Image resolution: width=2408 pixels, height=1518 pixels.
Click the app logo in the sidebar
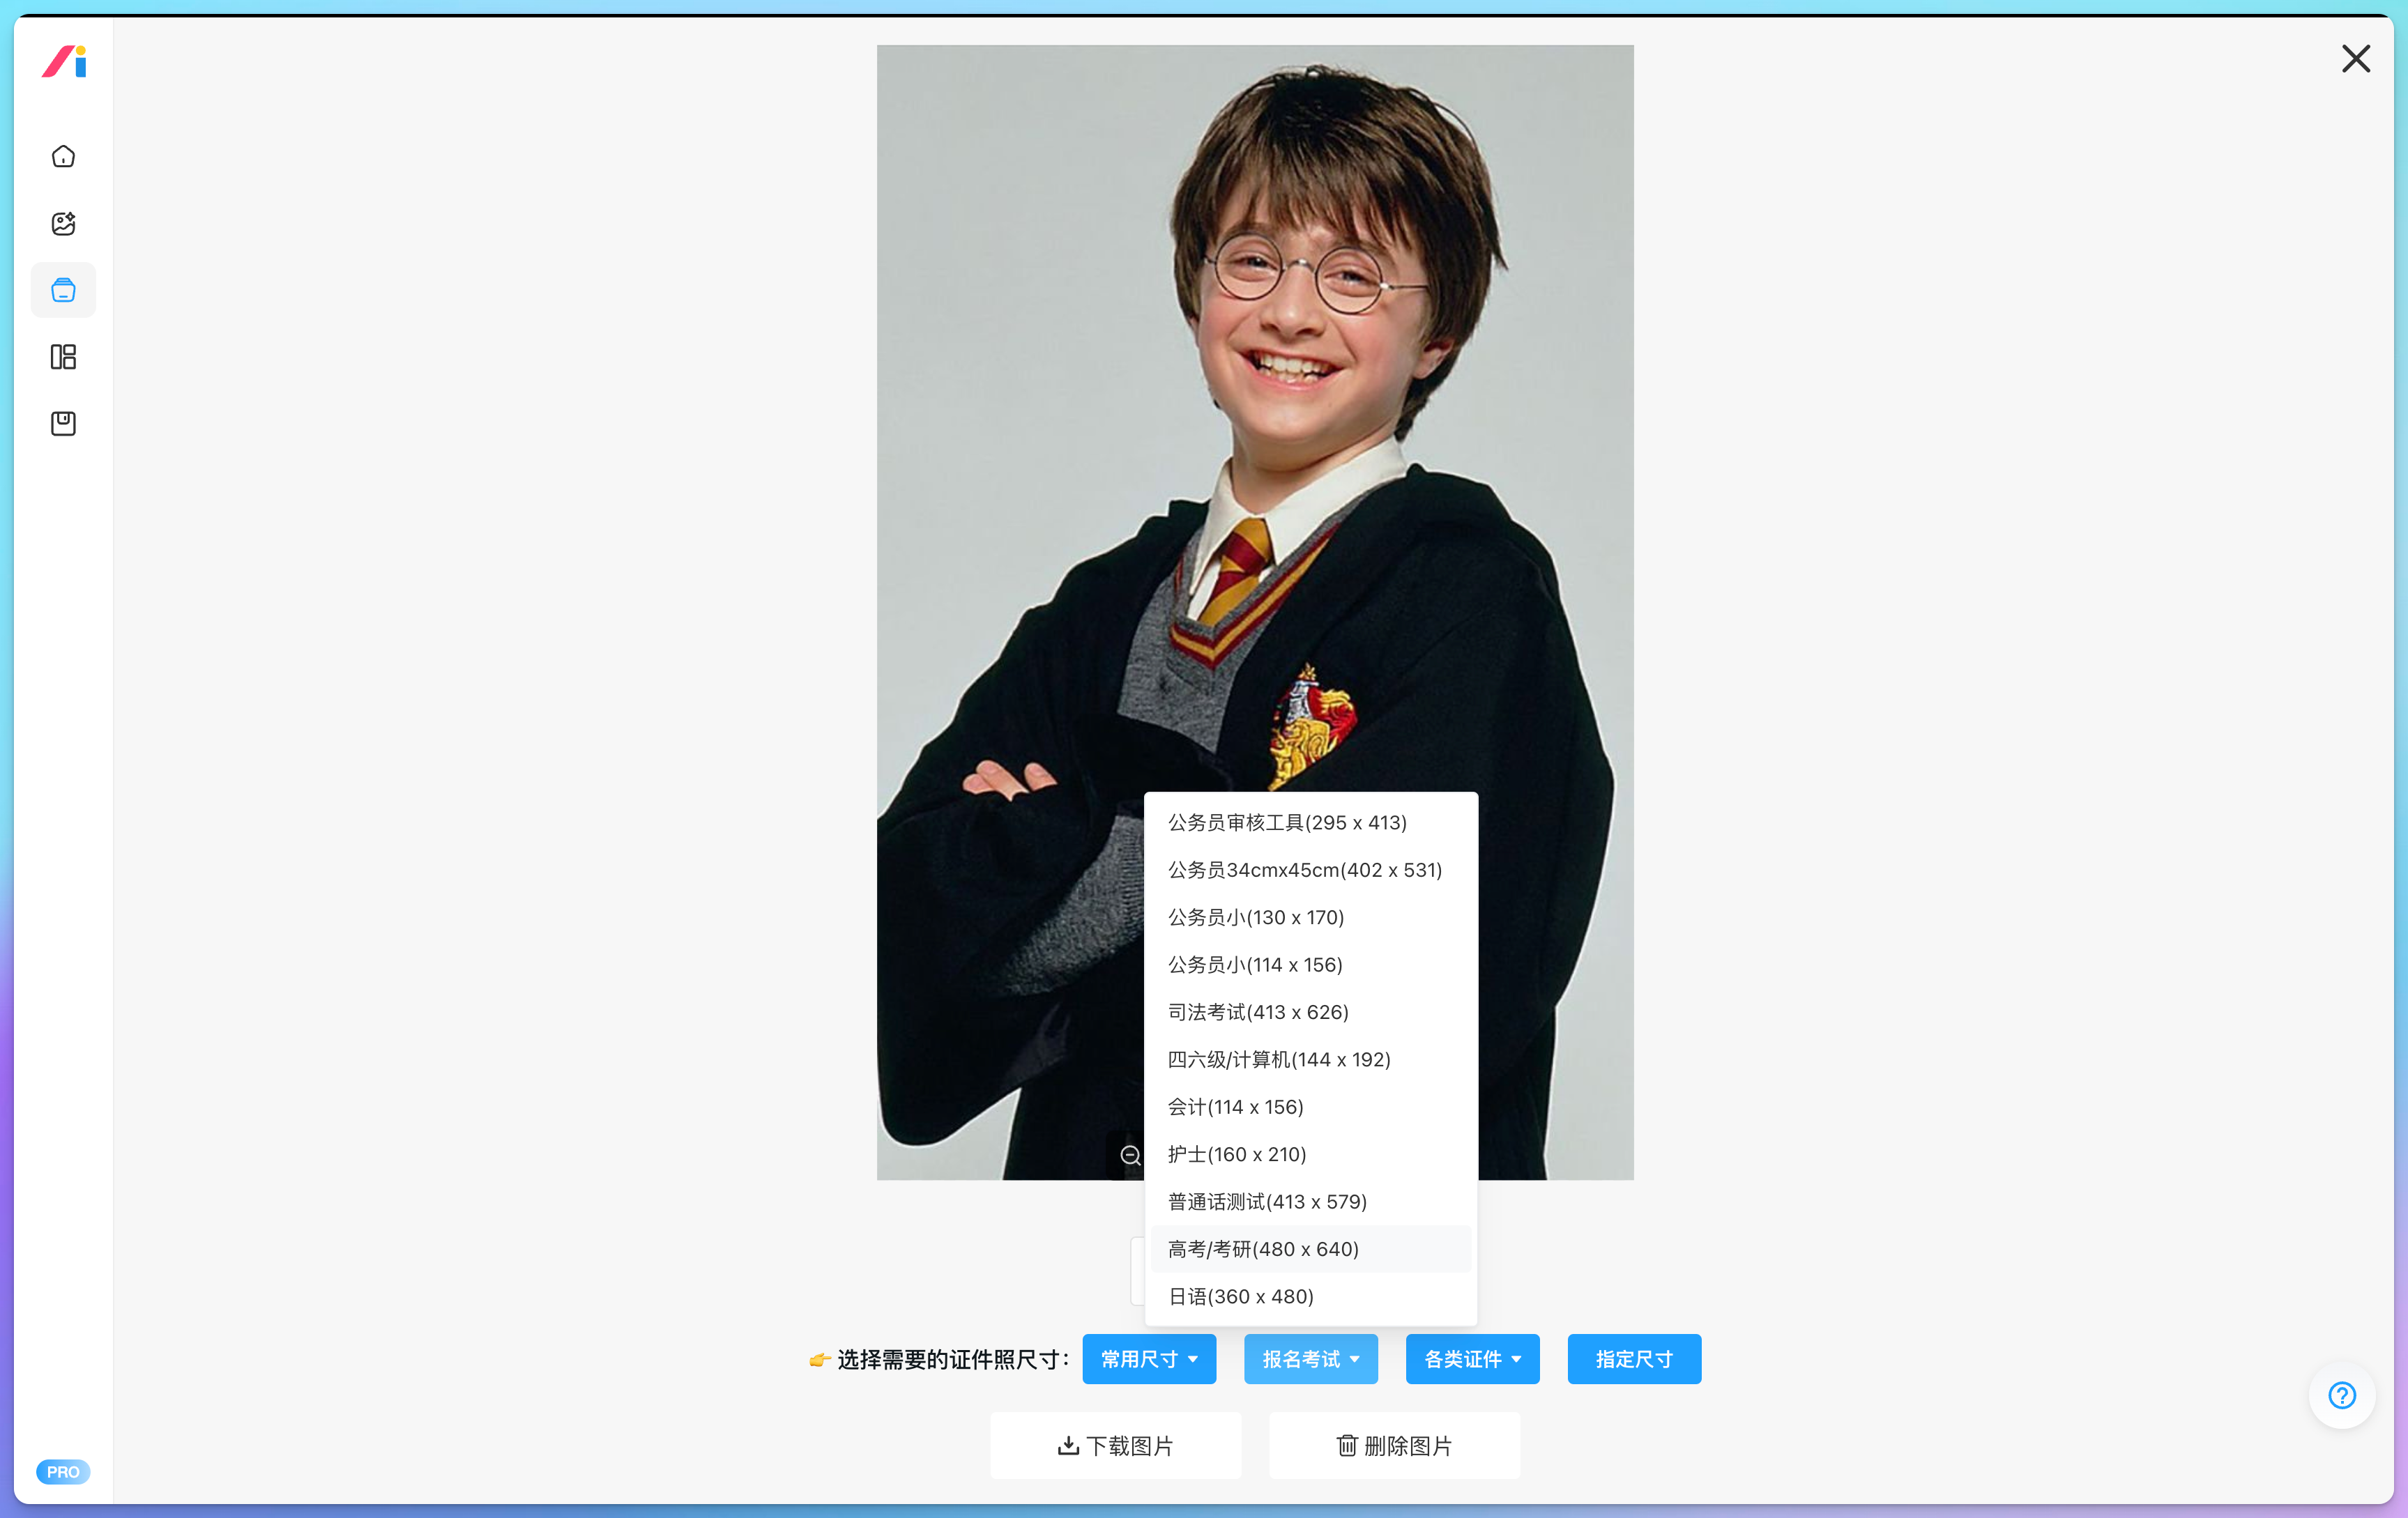click(64, 62)
